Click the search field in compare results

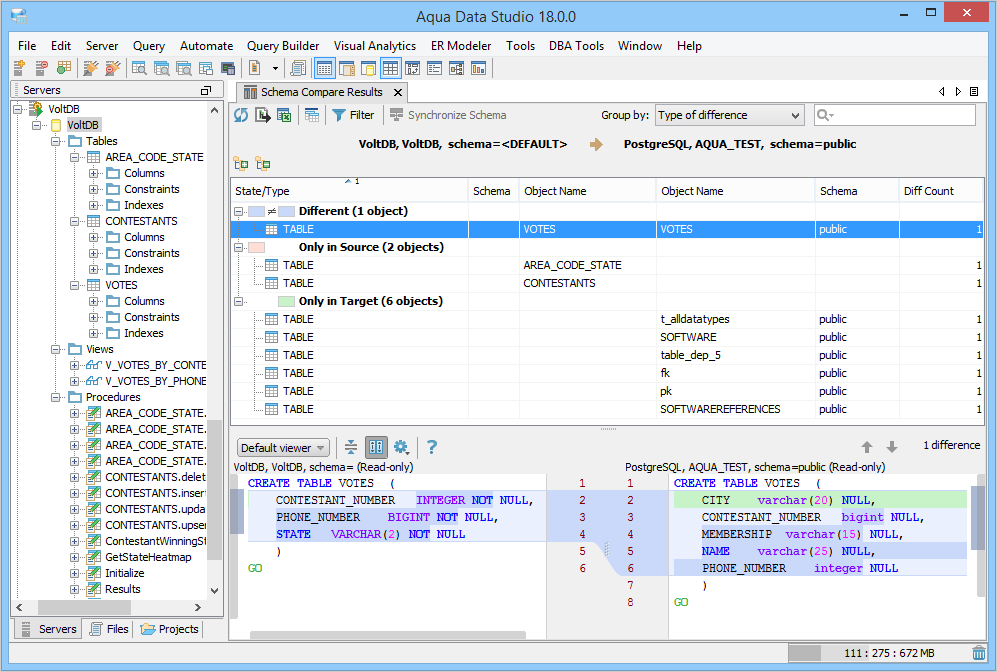pos(895,115)
